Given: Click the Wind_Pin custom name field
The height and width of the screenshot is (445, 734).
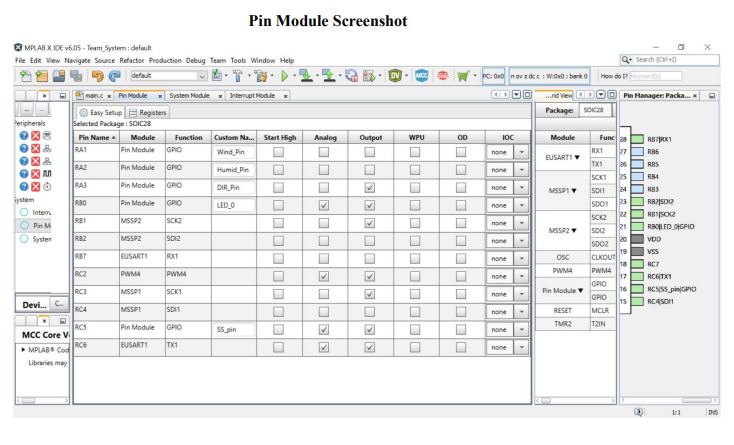Looking at the screenshot, I should [x=232, y=151].
